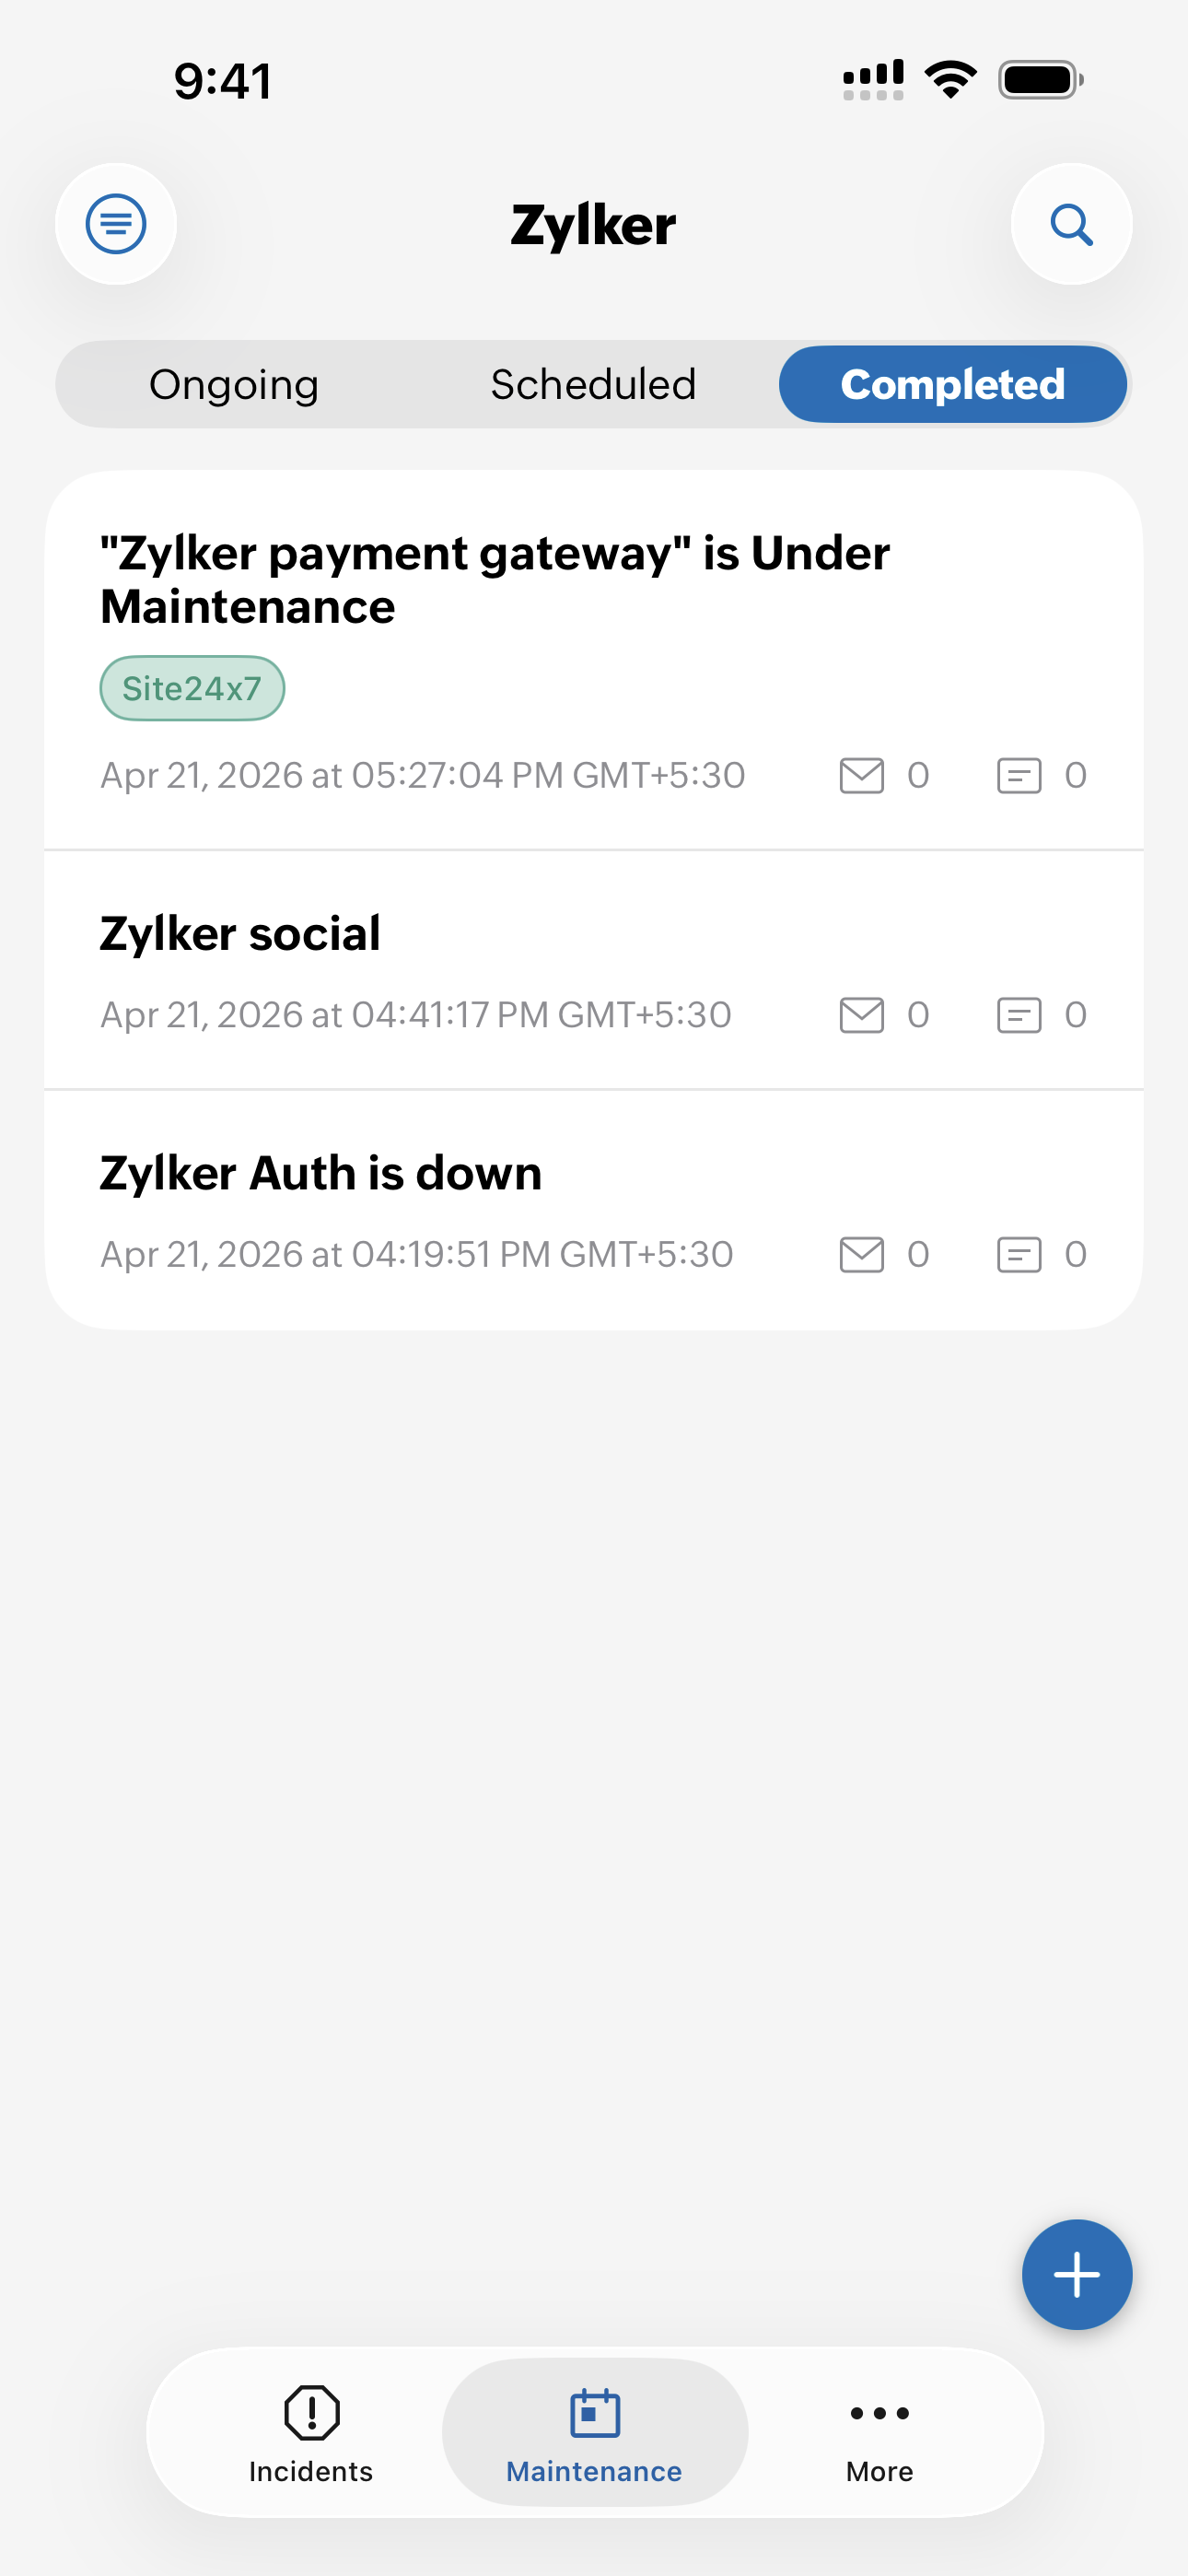
Task: Tap comment icon on payment gateway item
Action: (1019, 775)
